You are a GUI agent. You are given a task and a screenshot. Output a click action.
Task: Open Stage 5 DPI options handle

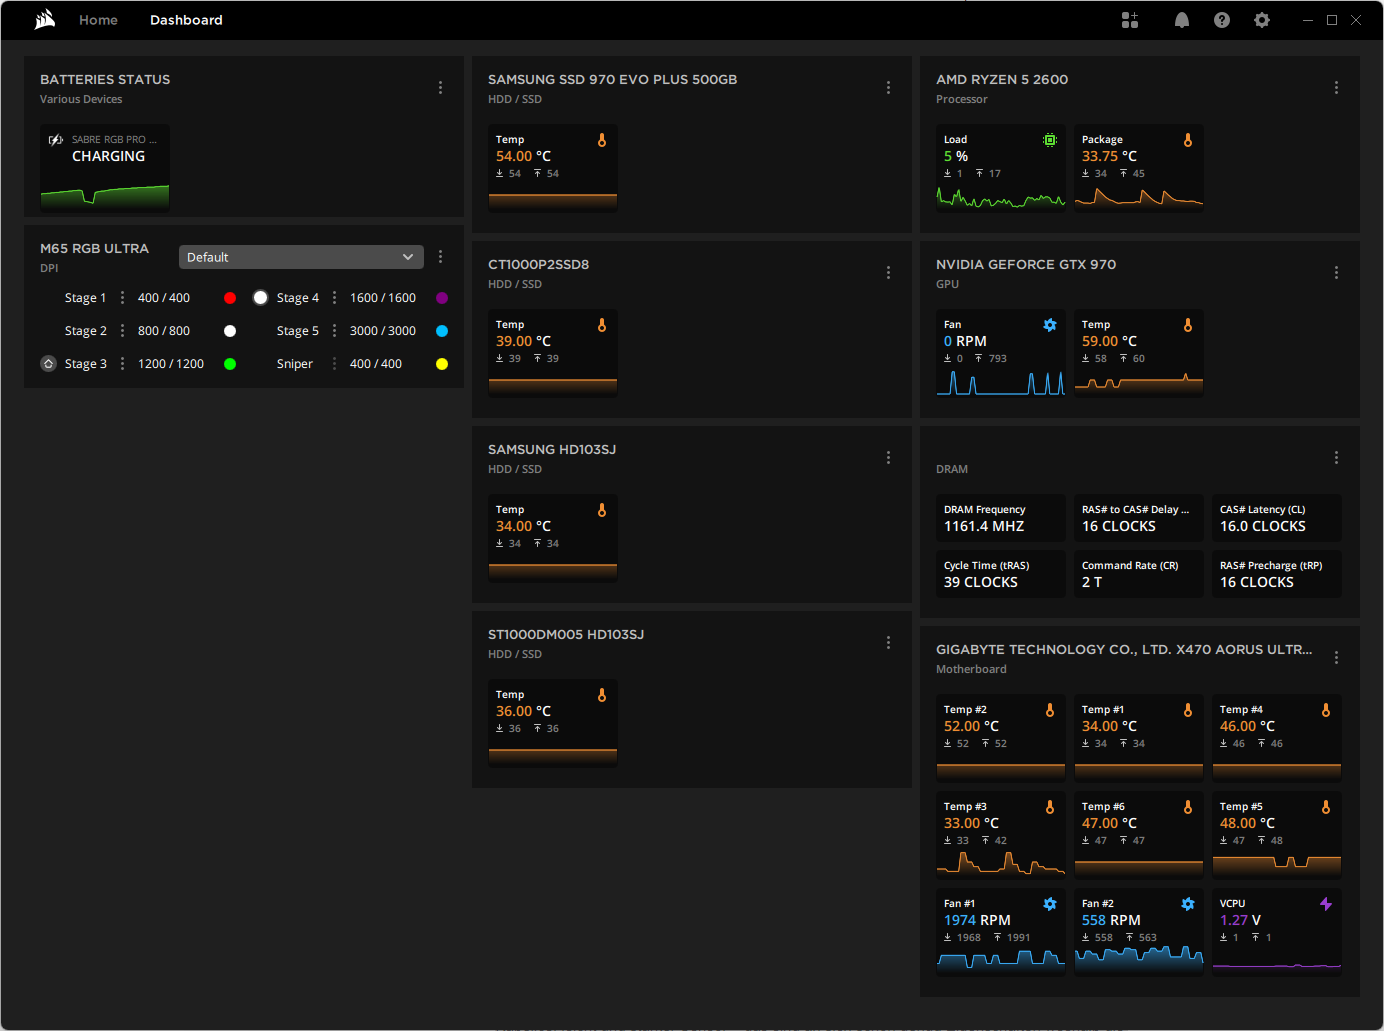pyautogui.click(x=334, y=331)
